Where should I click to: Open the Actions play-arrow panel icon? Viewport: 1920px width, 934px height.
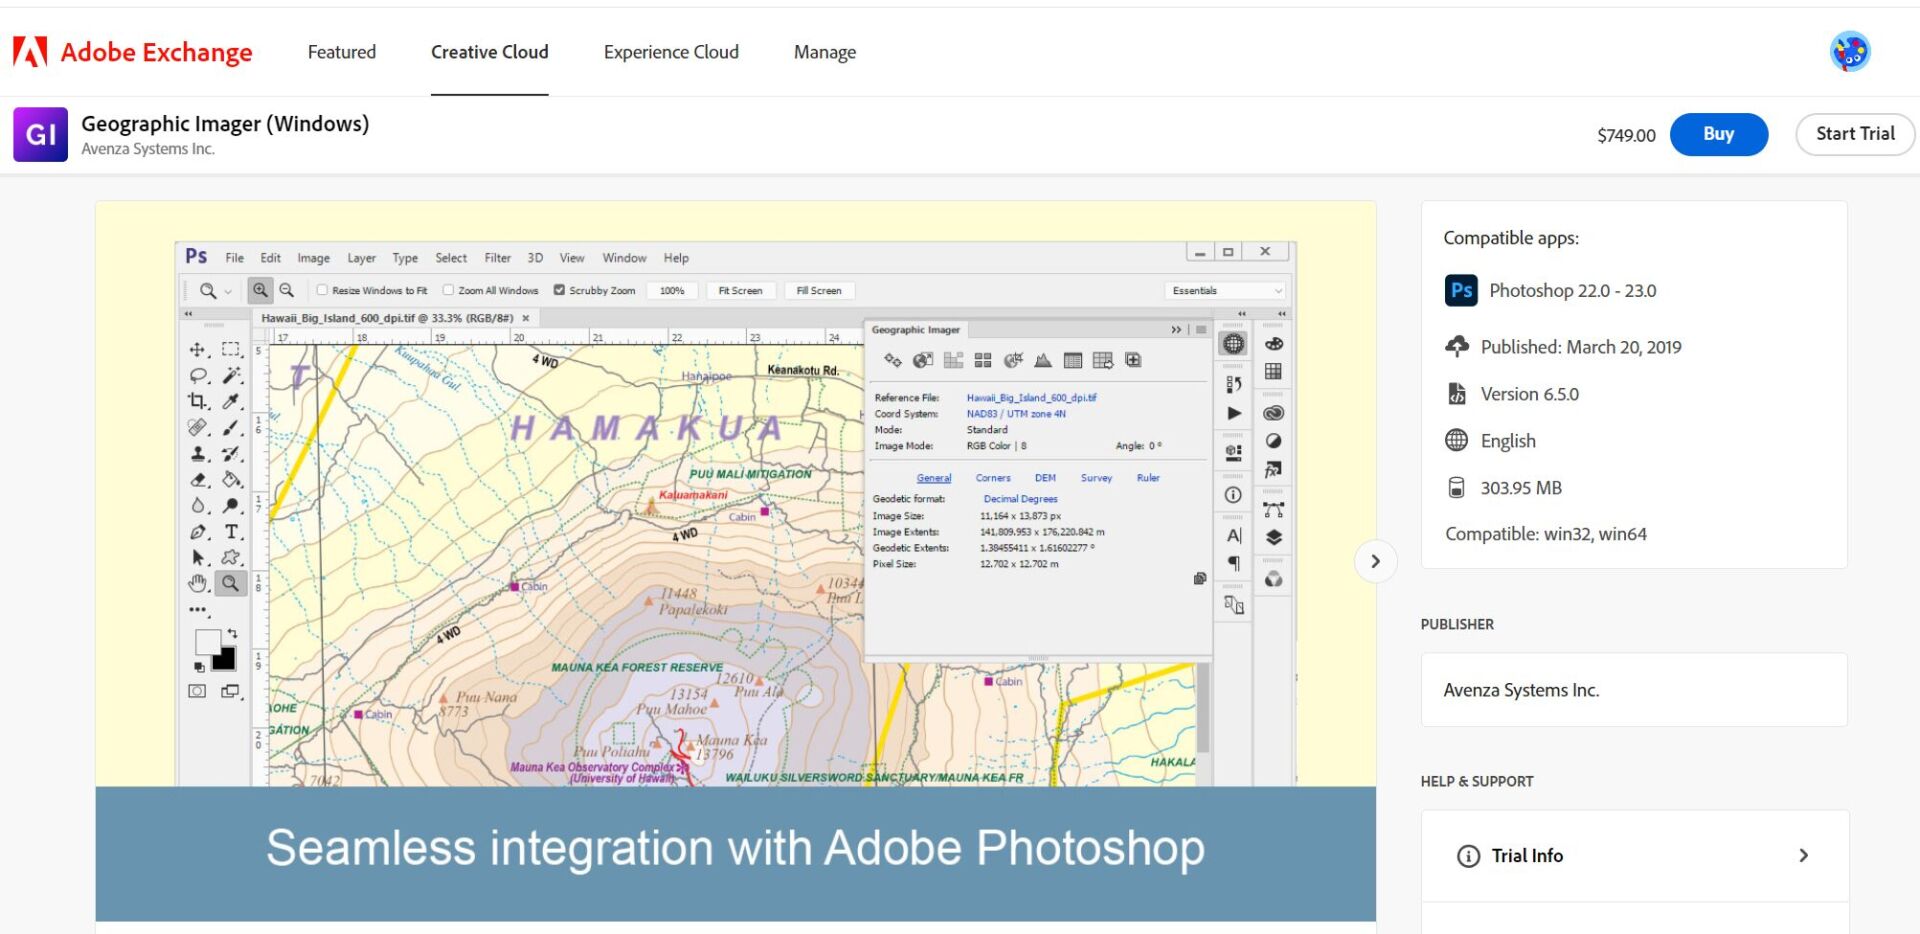[1234, 413]
